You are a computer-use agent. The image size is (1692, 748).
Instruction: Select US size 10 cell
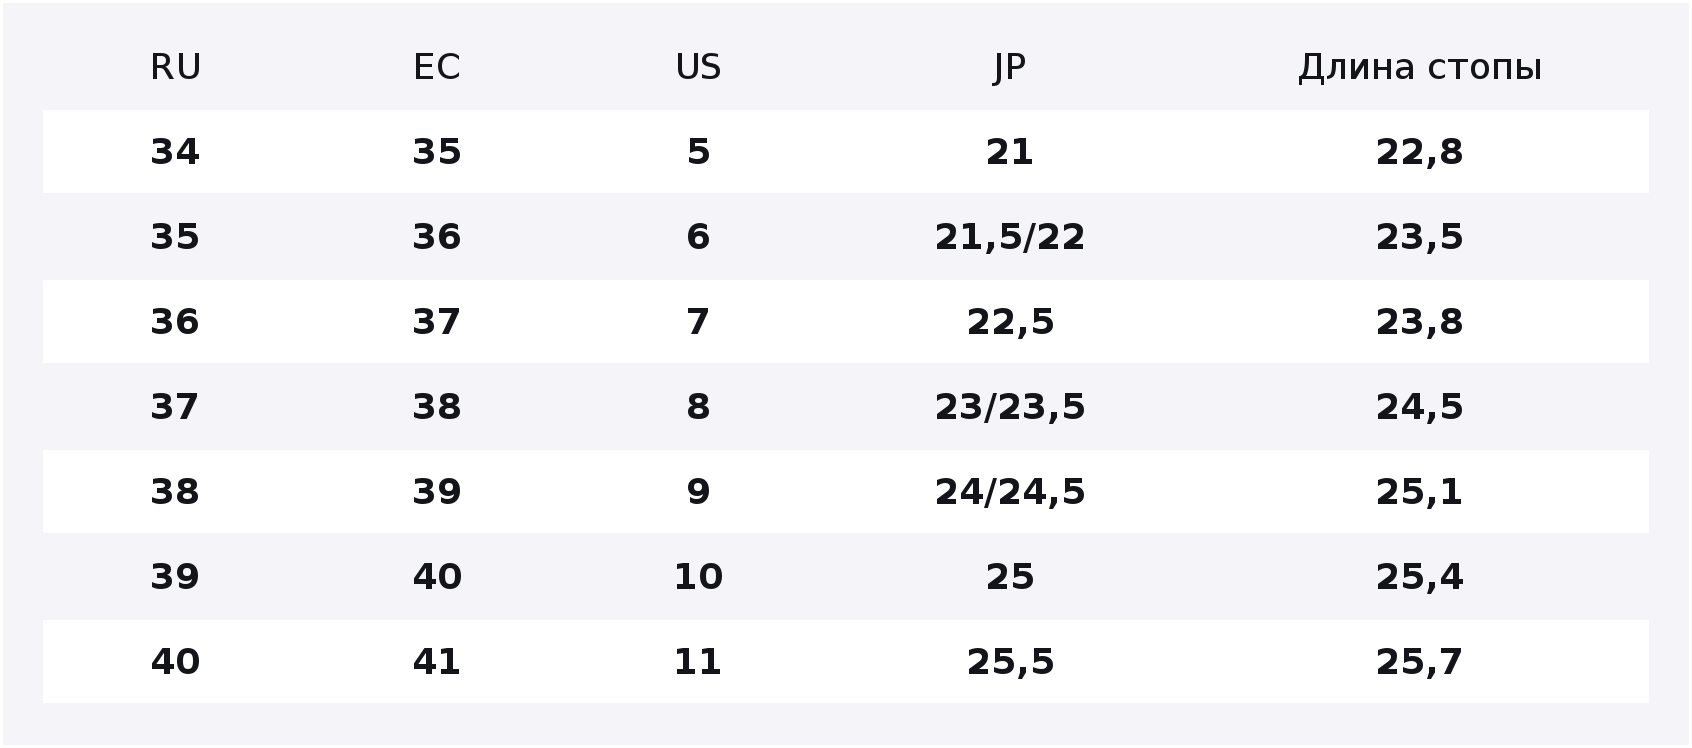[698, 577]
